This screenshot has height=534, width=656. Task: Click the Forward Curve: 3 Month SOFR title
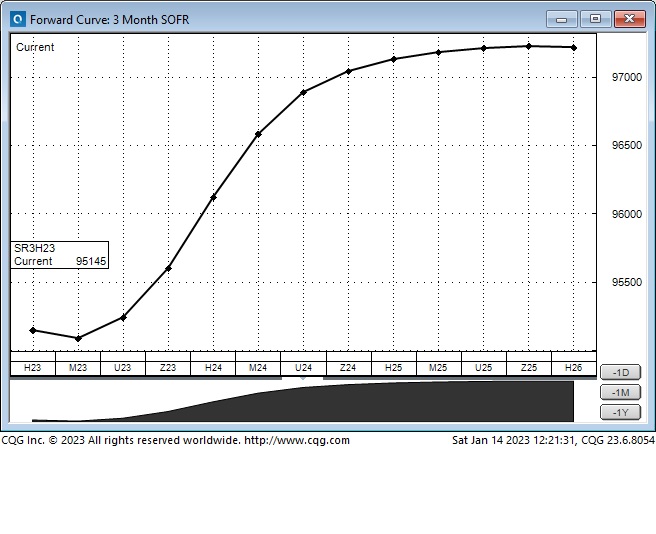[x=110, y=20]
